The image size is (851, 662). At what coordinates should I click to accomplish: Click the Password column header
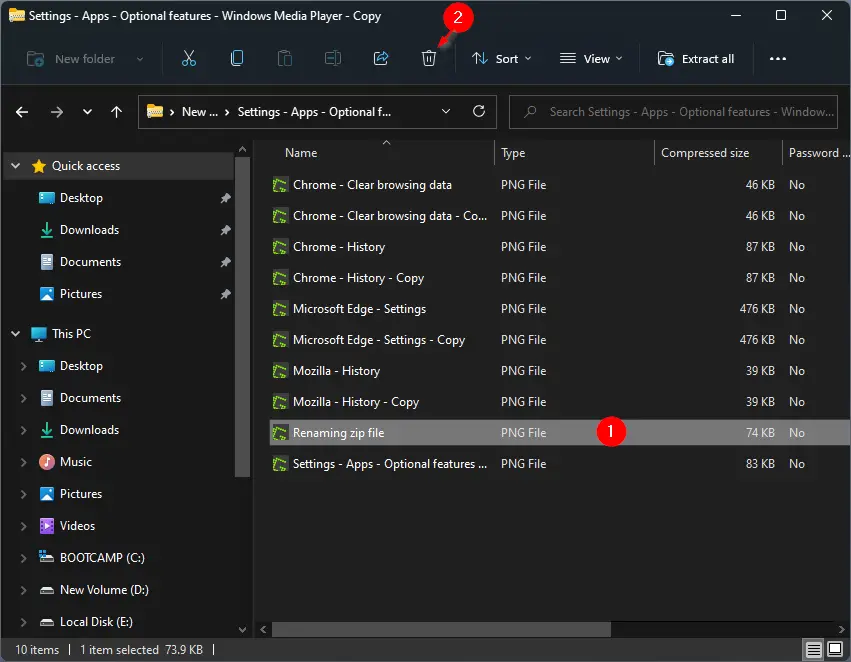pyautogui.click(x=818, y=153)
